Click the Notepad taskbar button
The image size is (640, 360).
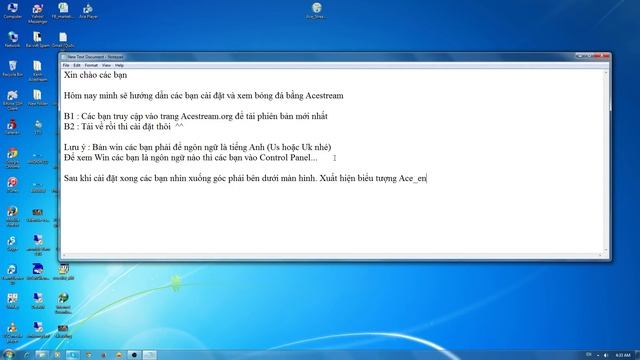pyautogui.click(x=149, y=355)
